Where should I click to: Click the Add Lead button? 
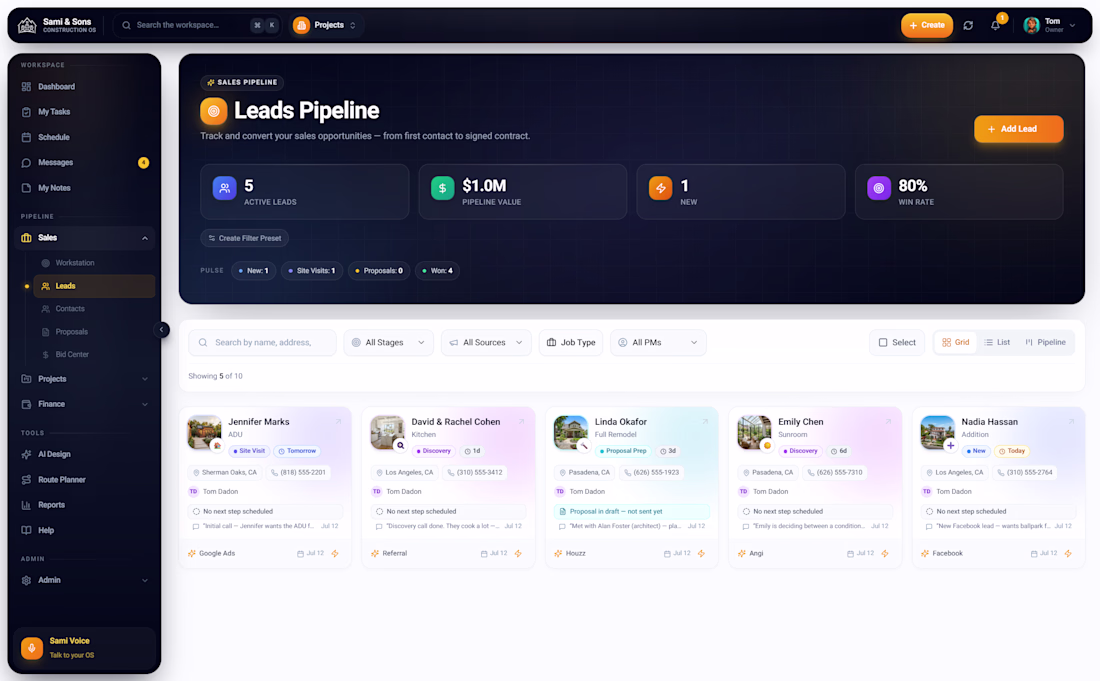coord(1019,129)
